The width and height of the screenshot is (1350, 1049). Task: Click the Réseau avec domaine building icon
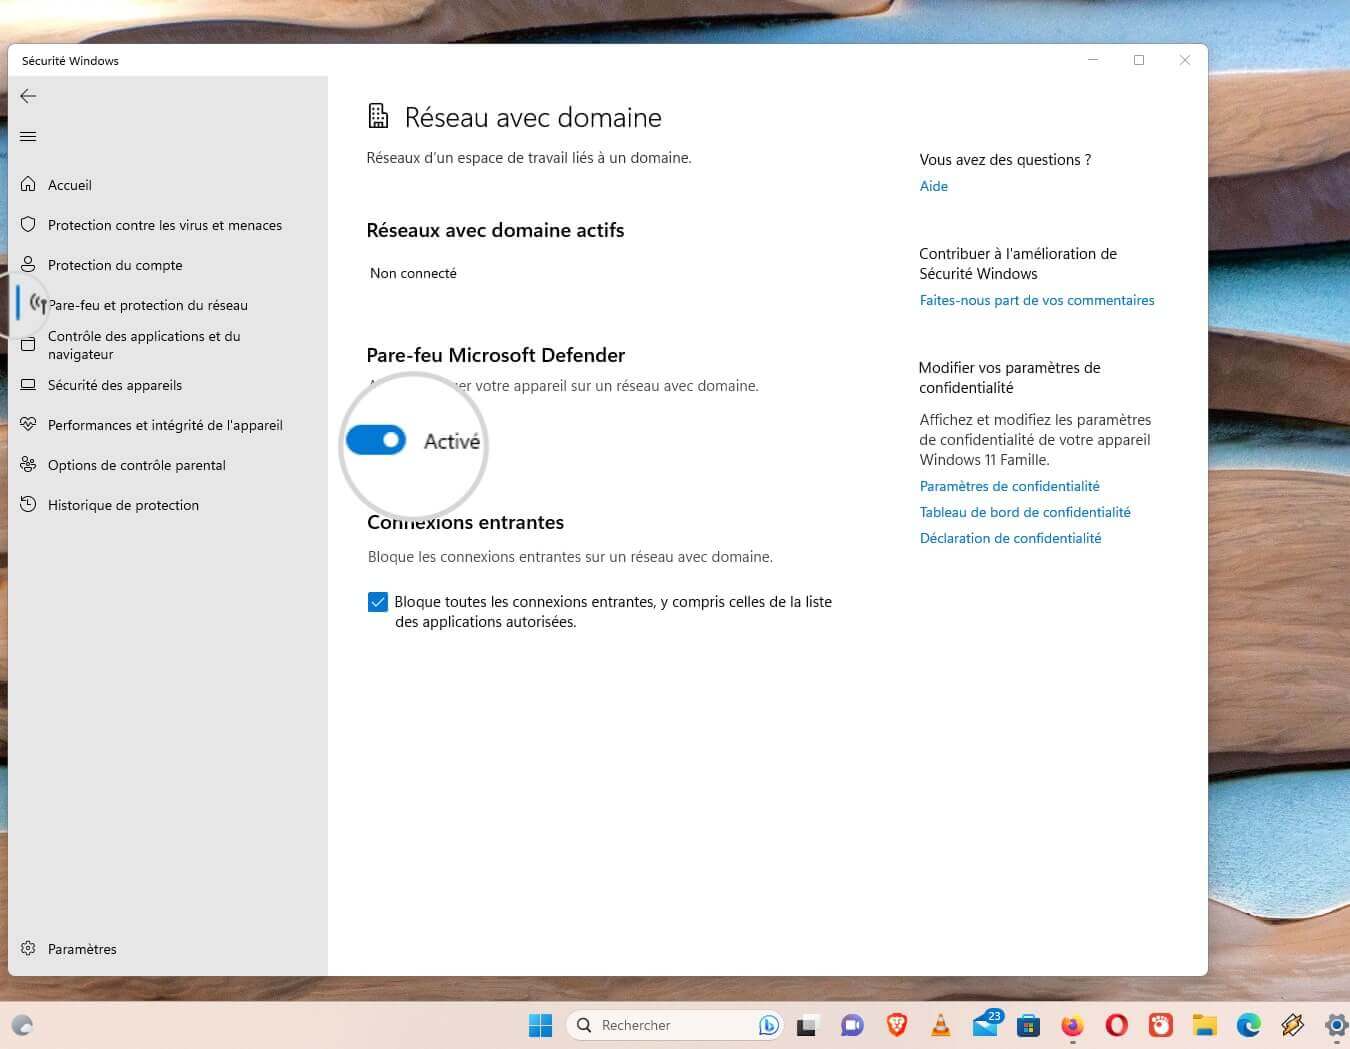click(378, 116)
